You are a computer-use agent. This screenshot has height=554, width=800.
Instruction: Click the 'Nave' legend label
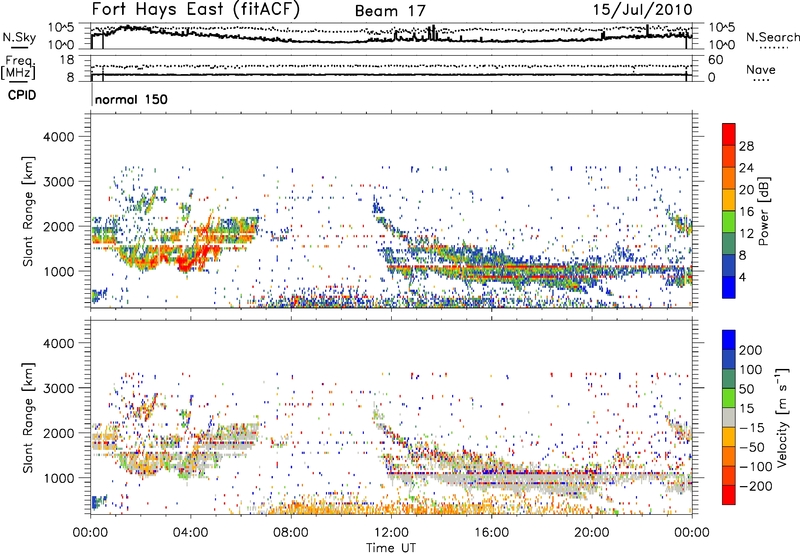pos(760,70)
